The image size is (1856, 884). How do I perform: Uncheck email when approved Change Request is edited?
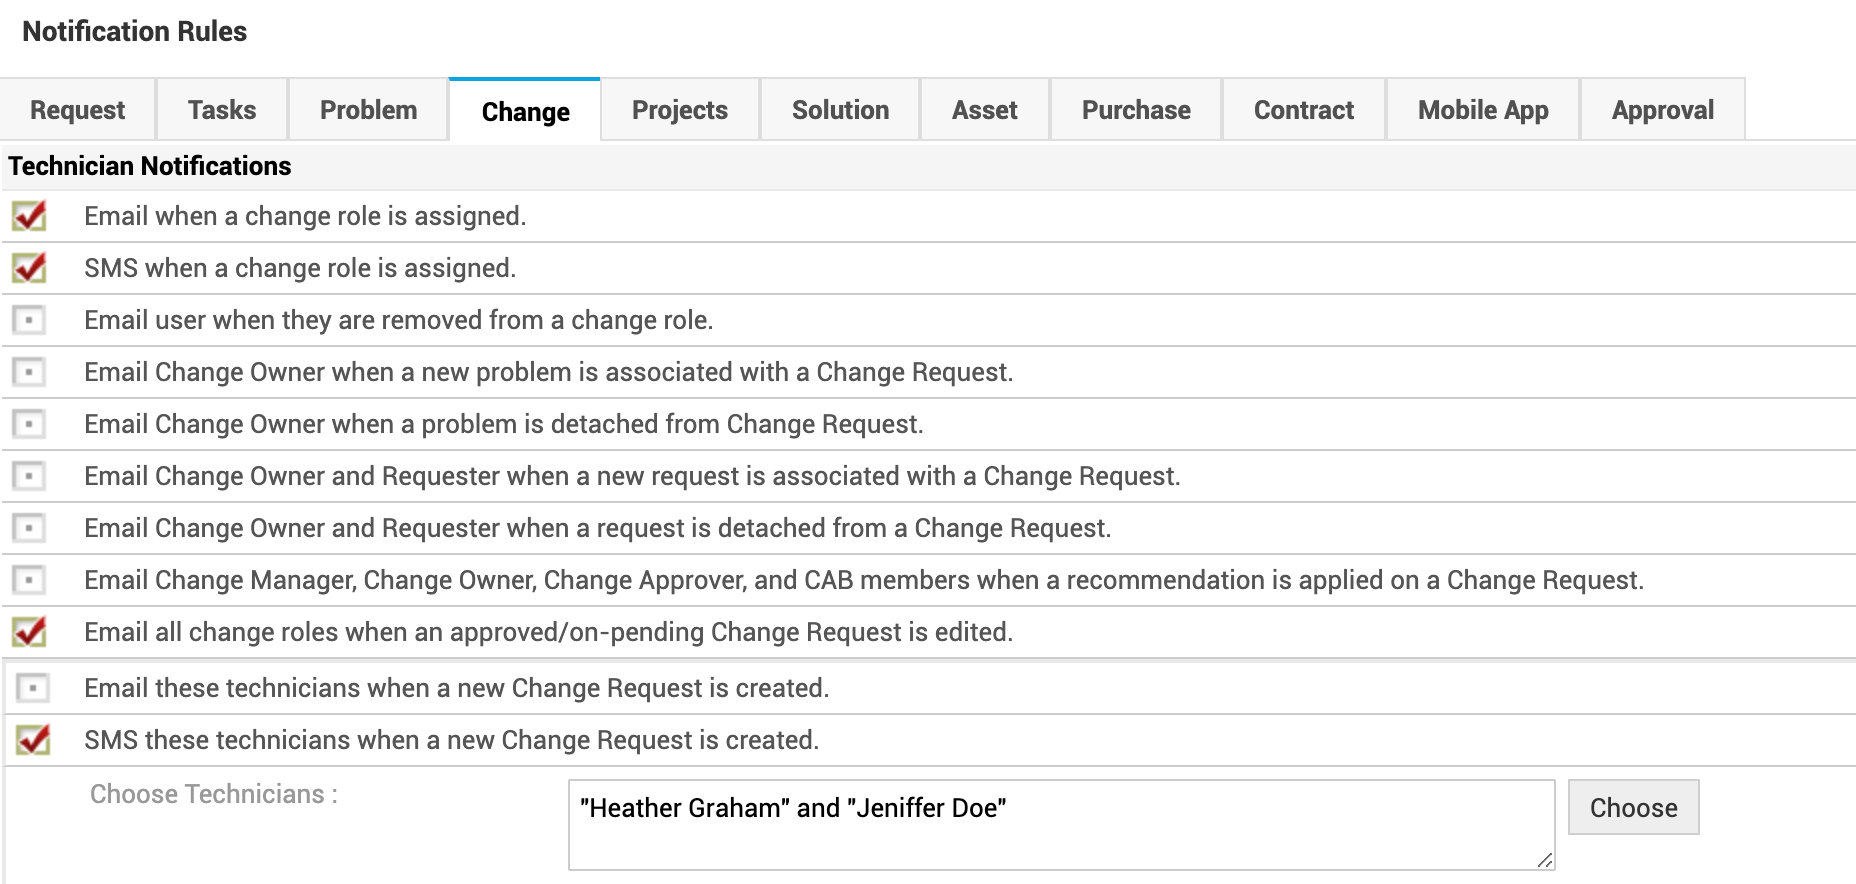click(x=29, y=632)
